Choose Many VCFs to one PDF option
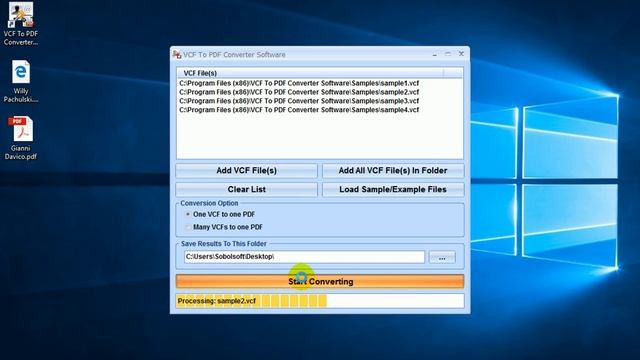 click(224, 227)
